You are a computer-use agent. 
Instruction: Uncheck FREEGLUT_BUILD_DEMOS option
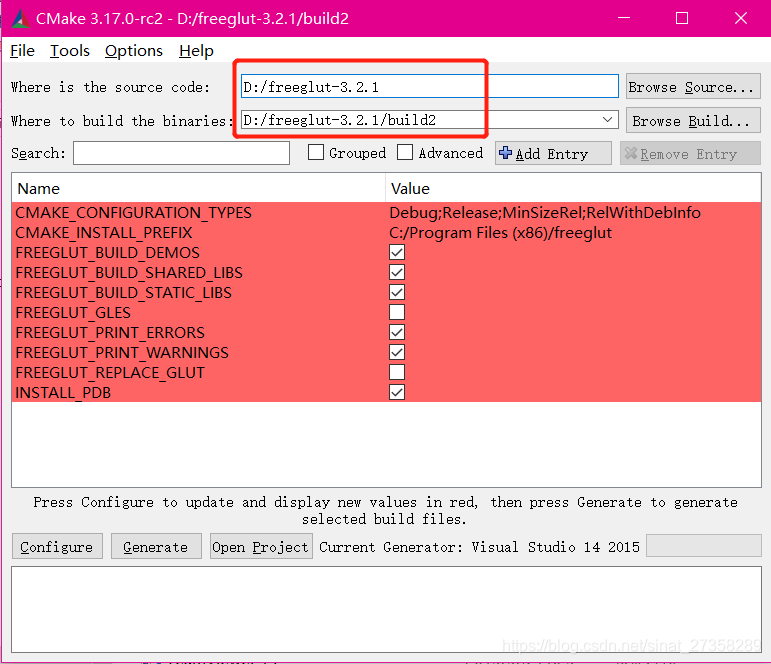pos(397,252)
